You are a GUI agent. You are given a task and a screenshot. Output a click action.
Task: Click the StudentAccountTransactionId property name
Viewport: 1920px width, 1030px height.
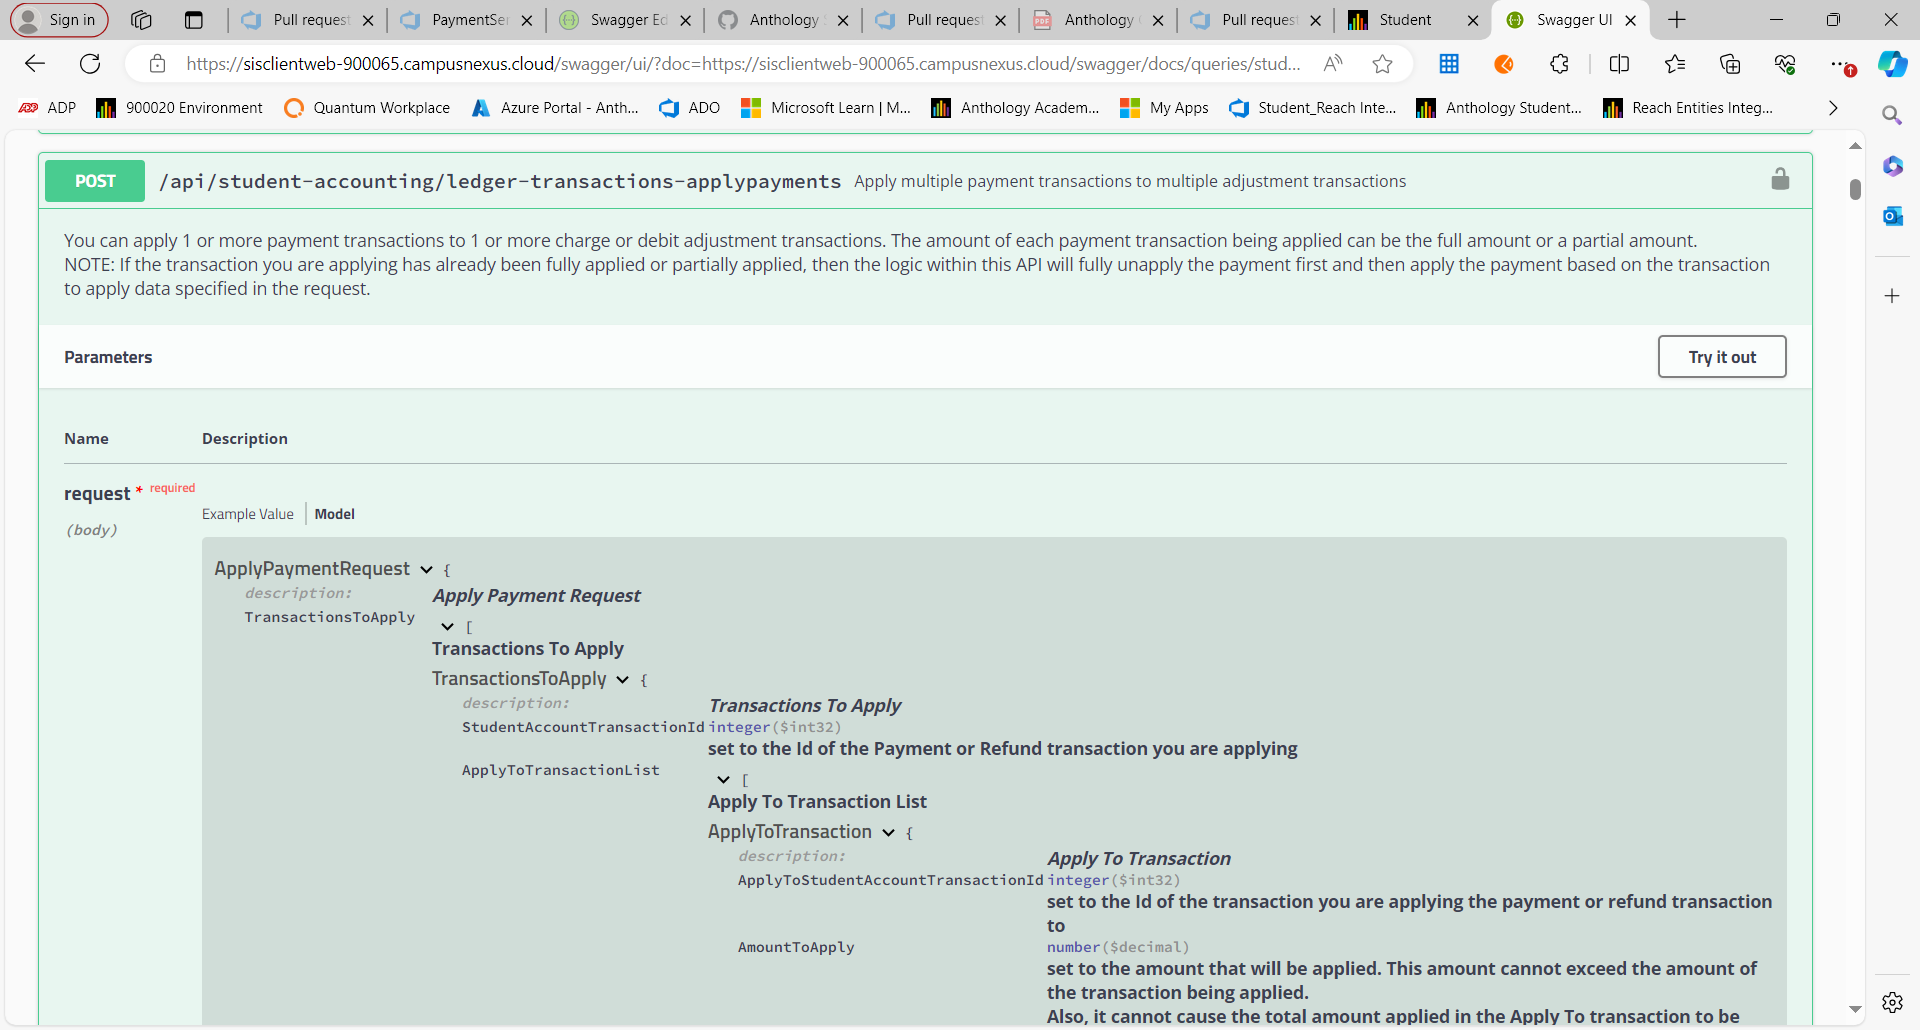pos(583,727)
